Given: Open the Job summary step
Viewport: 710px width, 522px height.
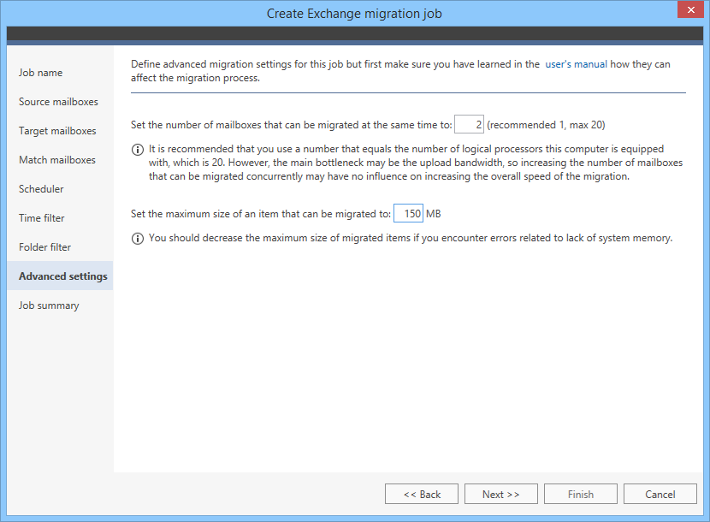Looking at the screenshot, I should point(48,306).
